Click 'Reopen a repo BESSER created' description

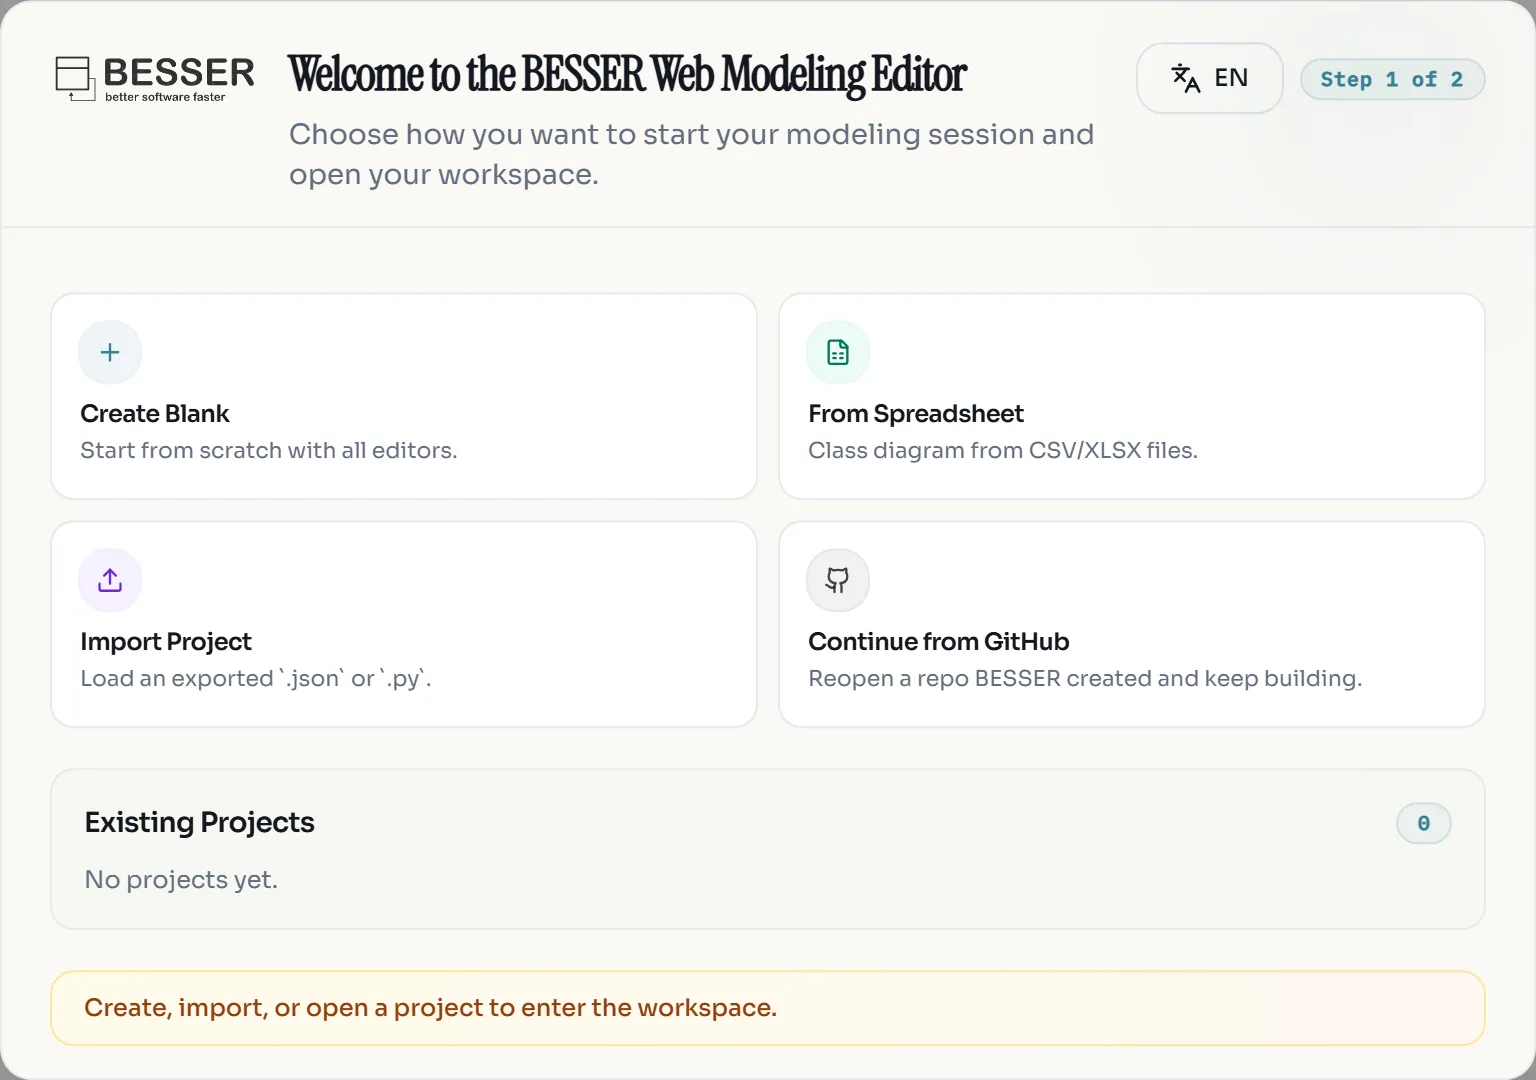click(x=1085, y=679)
